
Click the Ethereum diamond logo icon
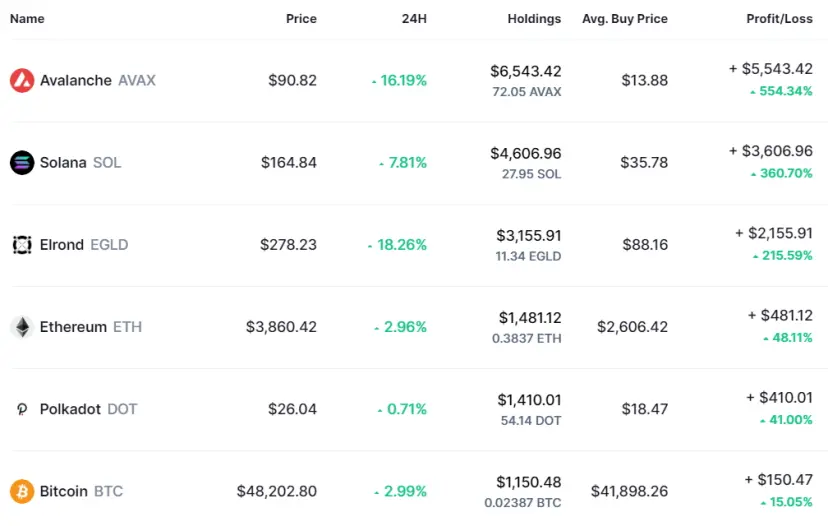point(22,327)
